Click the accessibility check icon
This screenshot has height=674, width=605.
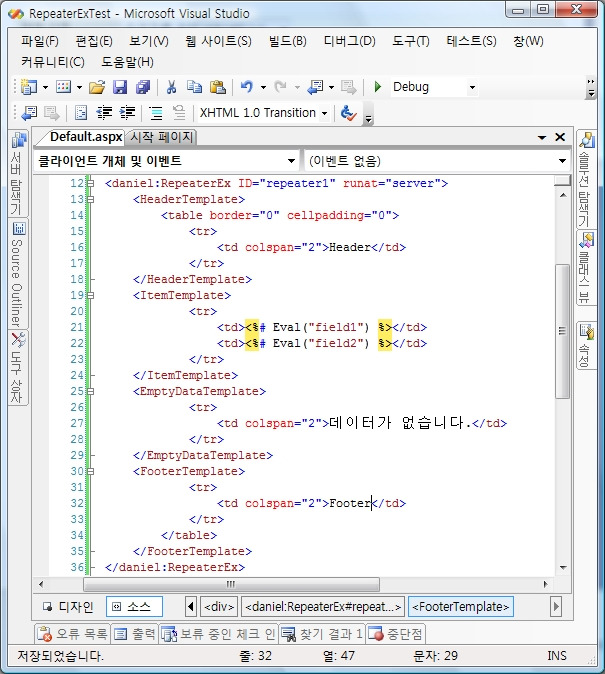348,113
